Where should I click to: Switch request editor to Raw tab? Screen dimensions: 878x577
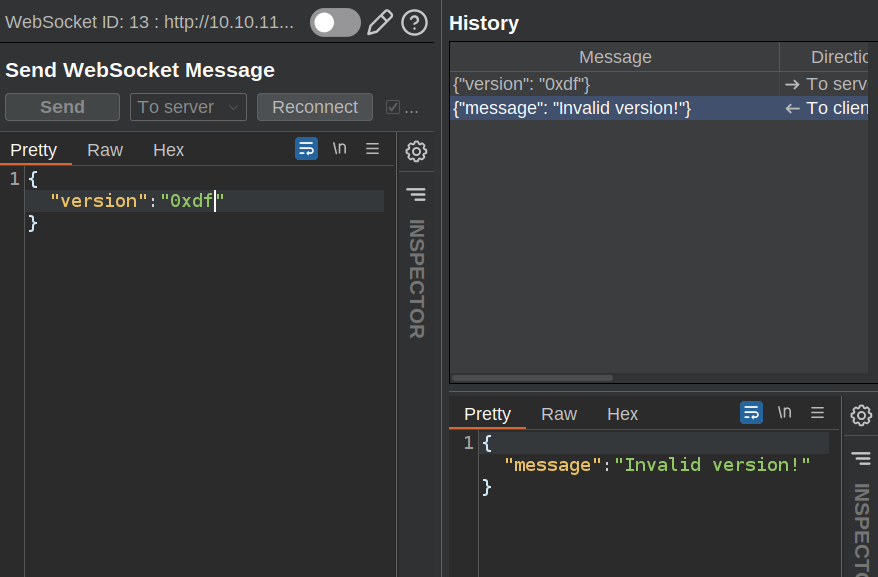[x=105, y=150]
